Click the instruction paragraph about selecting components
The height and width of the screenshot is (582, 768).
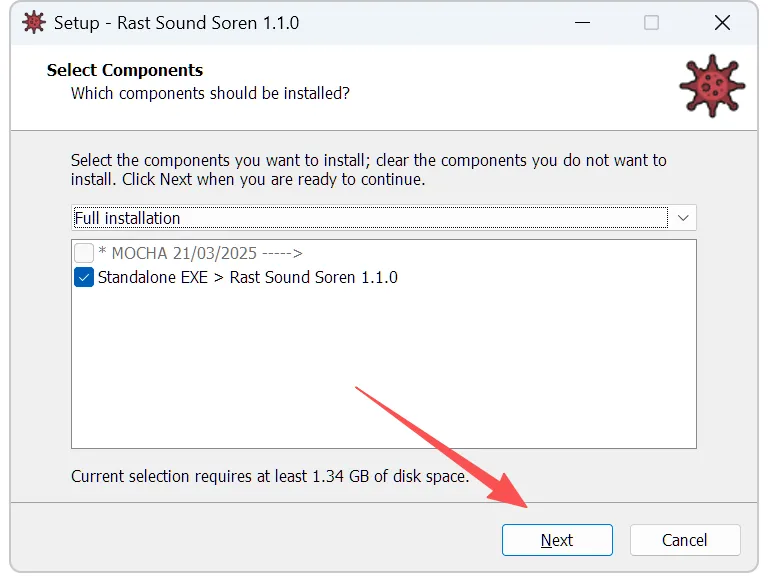(368, 170)
